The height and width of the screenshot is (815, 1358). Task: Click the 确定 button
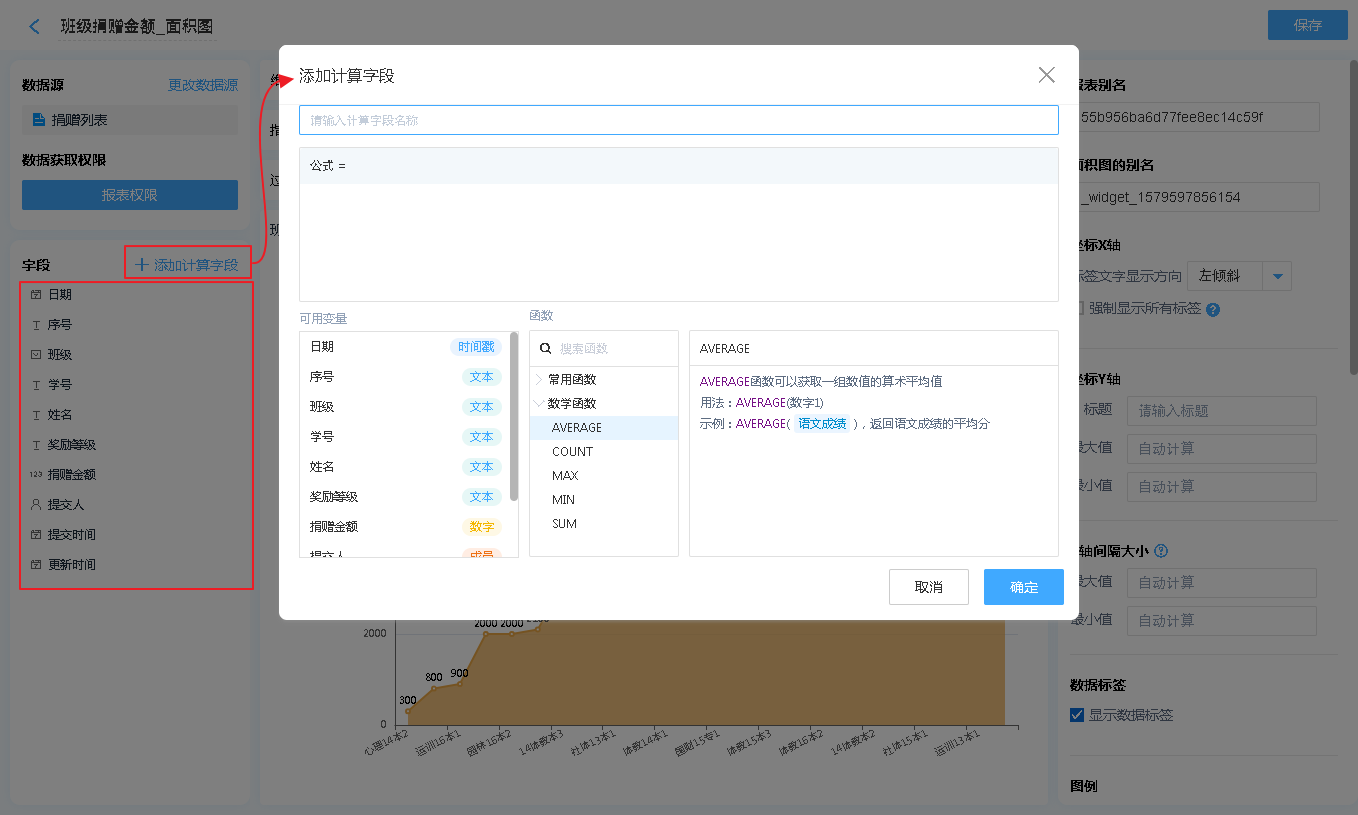1023,587
